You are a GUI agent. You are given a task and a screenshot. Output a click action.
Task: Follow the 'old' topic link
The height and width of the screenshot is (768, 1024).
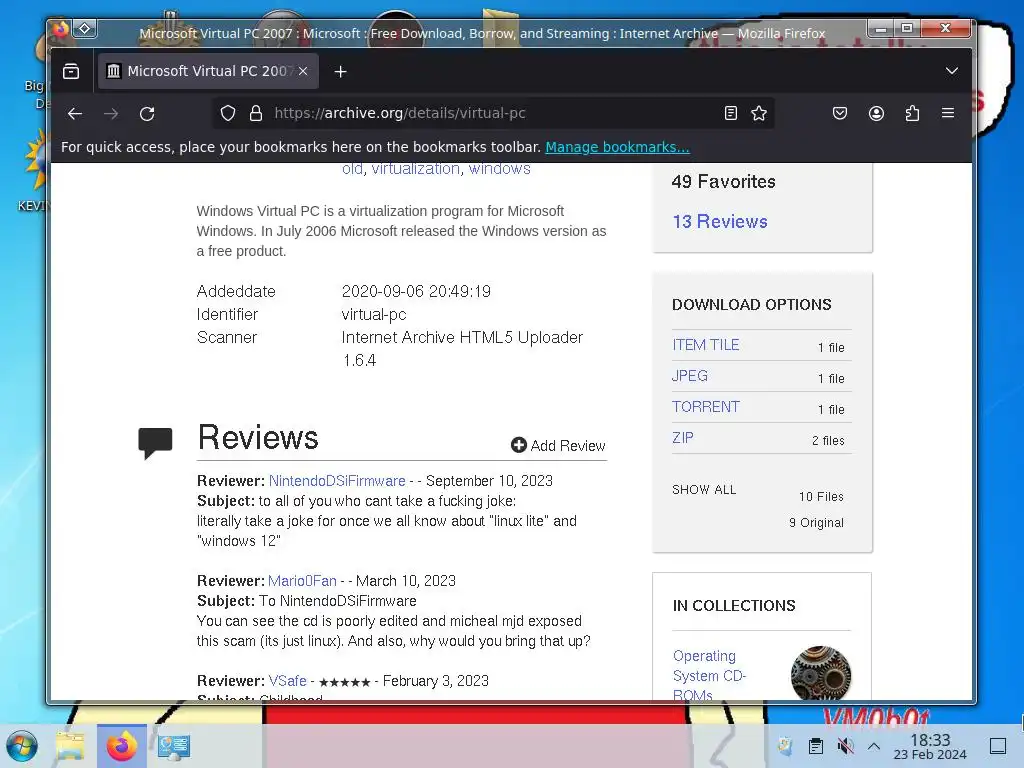pos(352,168)
